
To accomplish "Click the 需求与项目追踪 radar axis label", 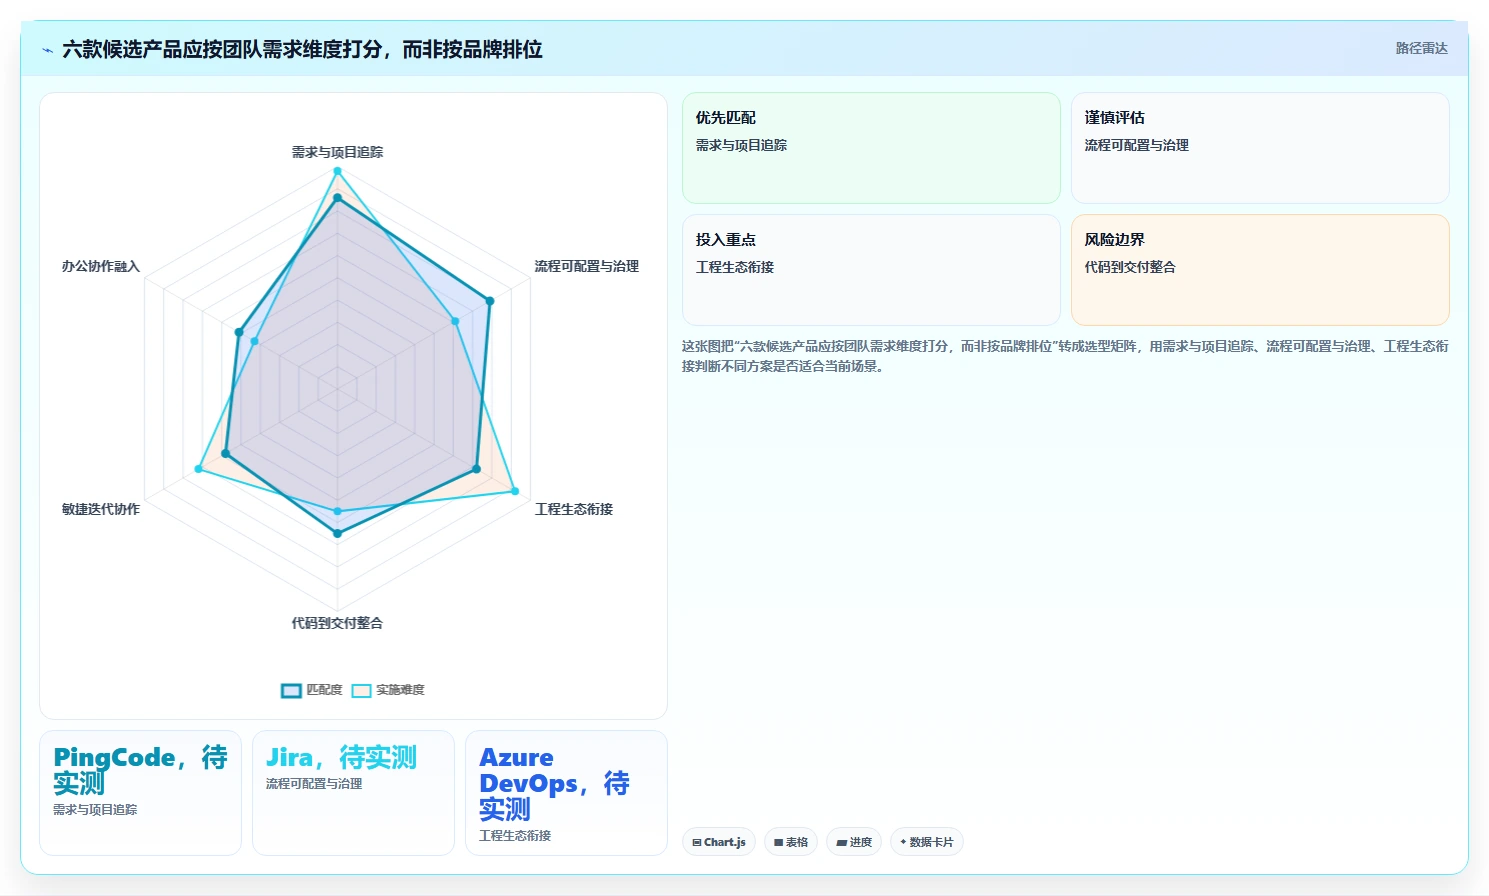I will point(337,152).
